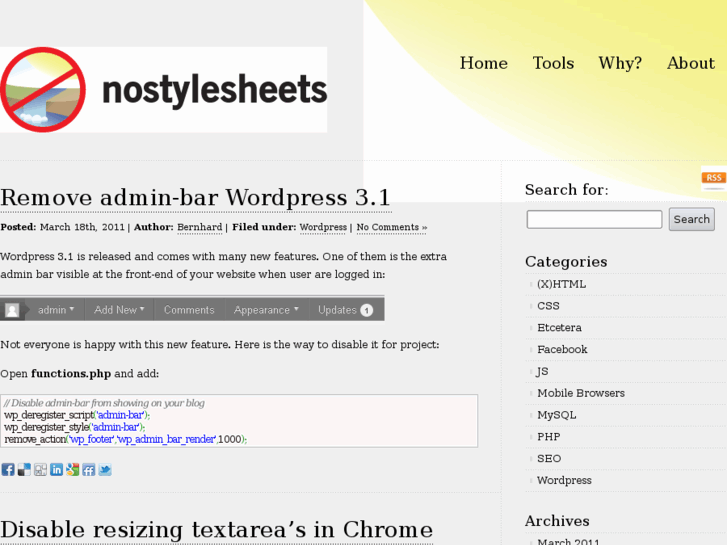Browse the JS category
The image size is (727, 545).
[542, 372]
